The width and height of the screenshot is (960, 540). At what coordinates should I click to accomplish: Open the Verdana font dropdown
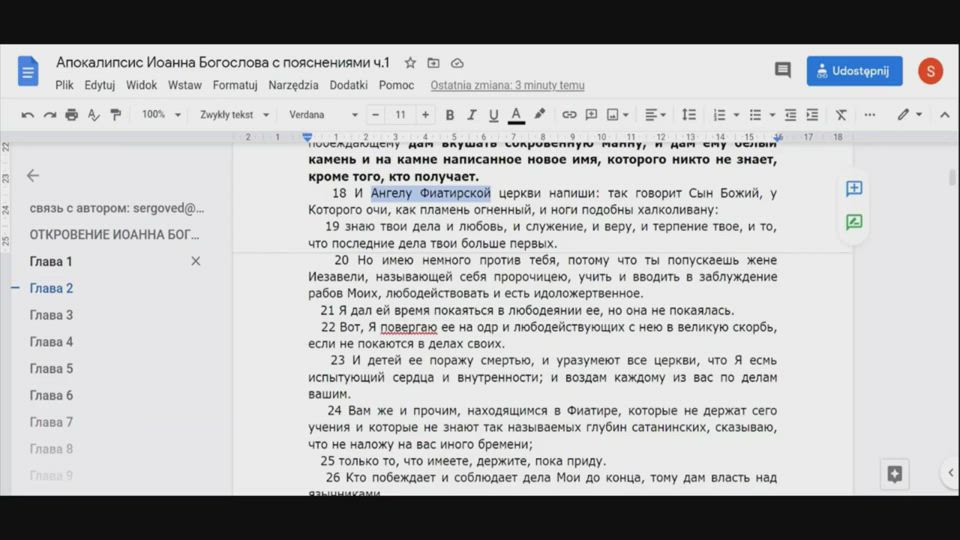pos(323,115)
